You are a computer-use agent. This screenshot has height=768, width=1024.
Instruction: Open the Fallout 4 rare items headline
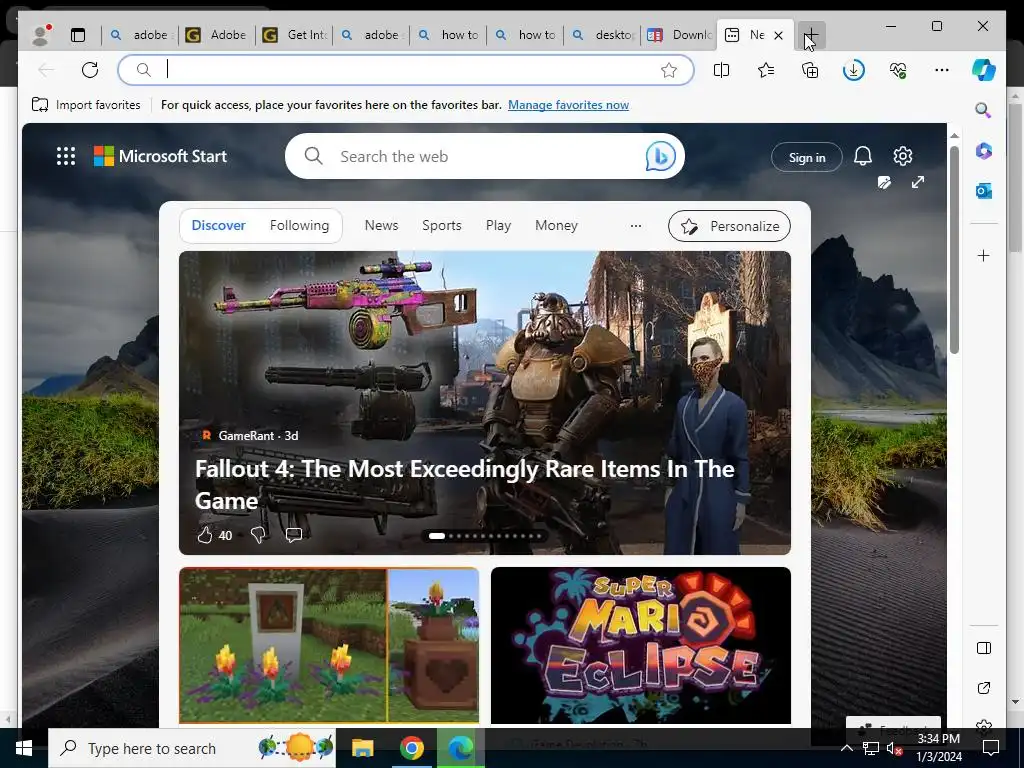pyautogui.click(x=464, y=485)
